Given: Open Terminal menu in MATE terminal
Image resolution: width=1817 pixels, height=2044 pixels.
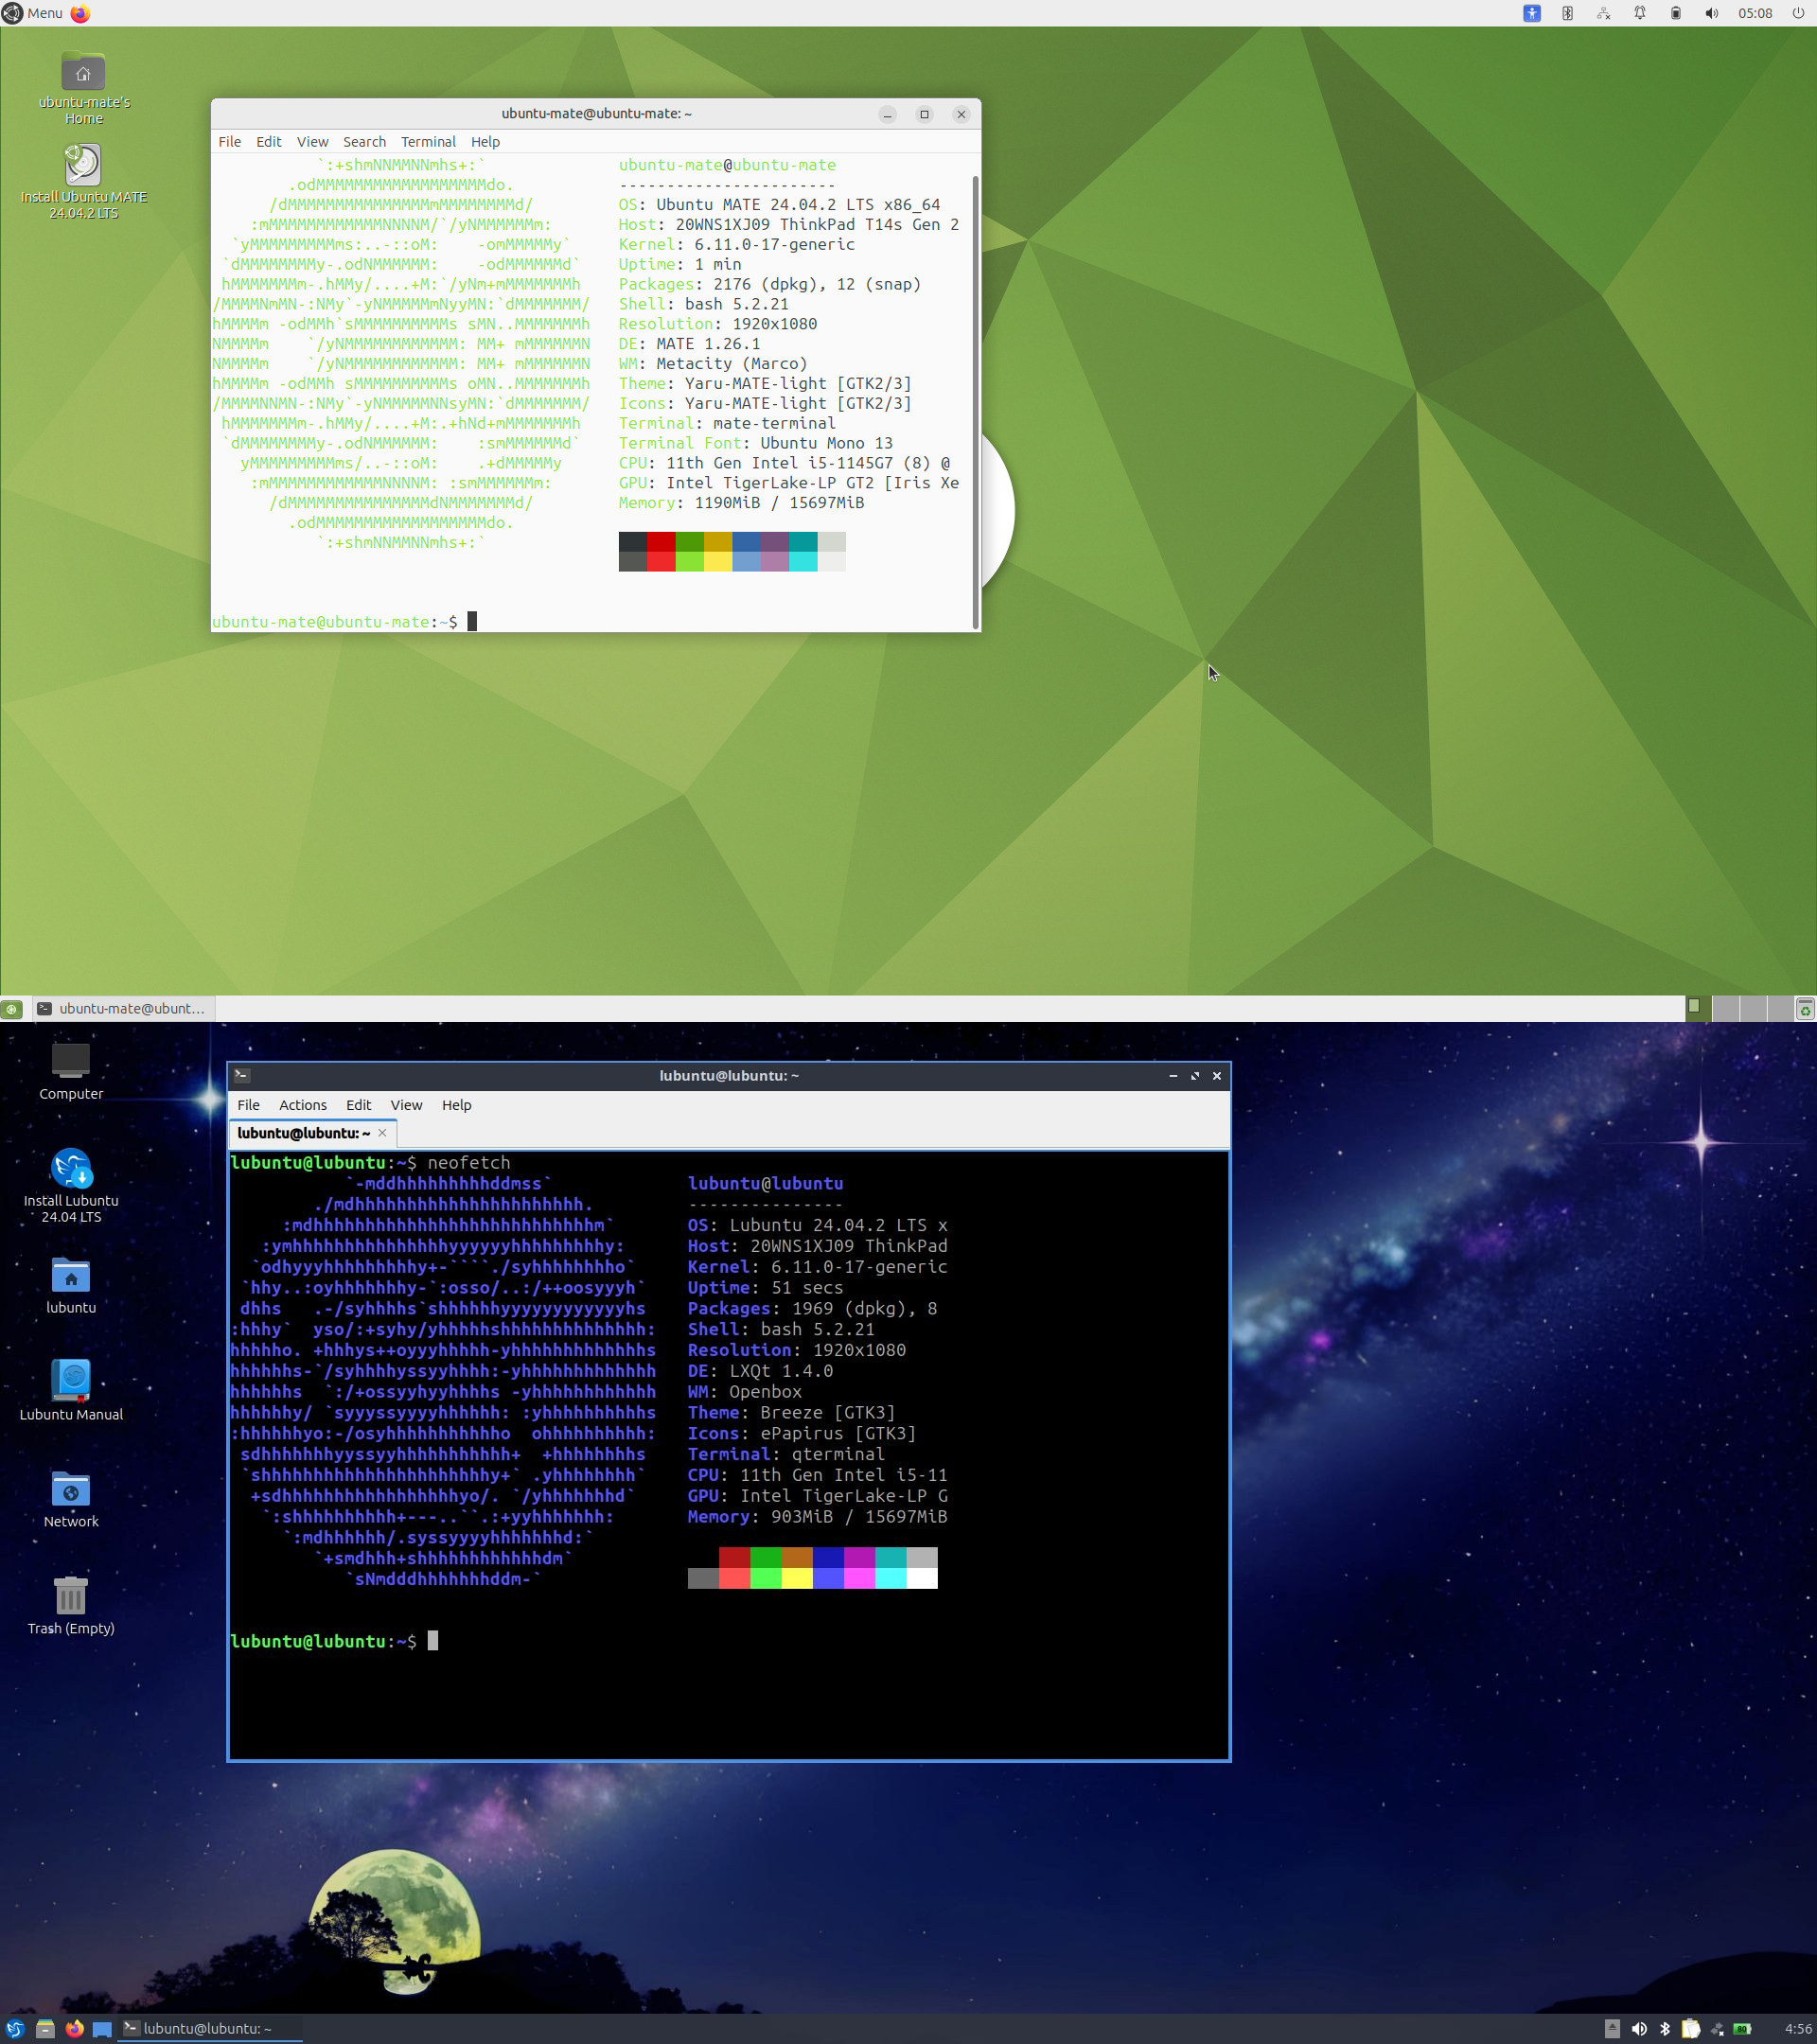Looking at the screenshot, I should 428,142.
